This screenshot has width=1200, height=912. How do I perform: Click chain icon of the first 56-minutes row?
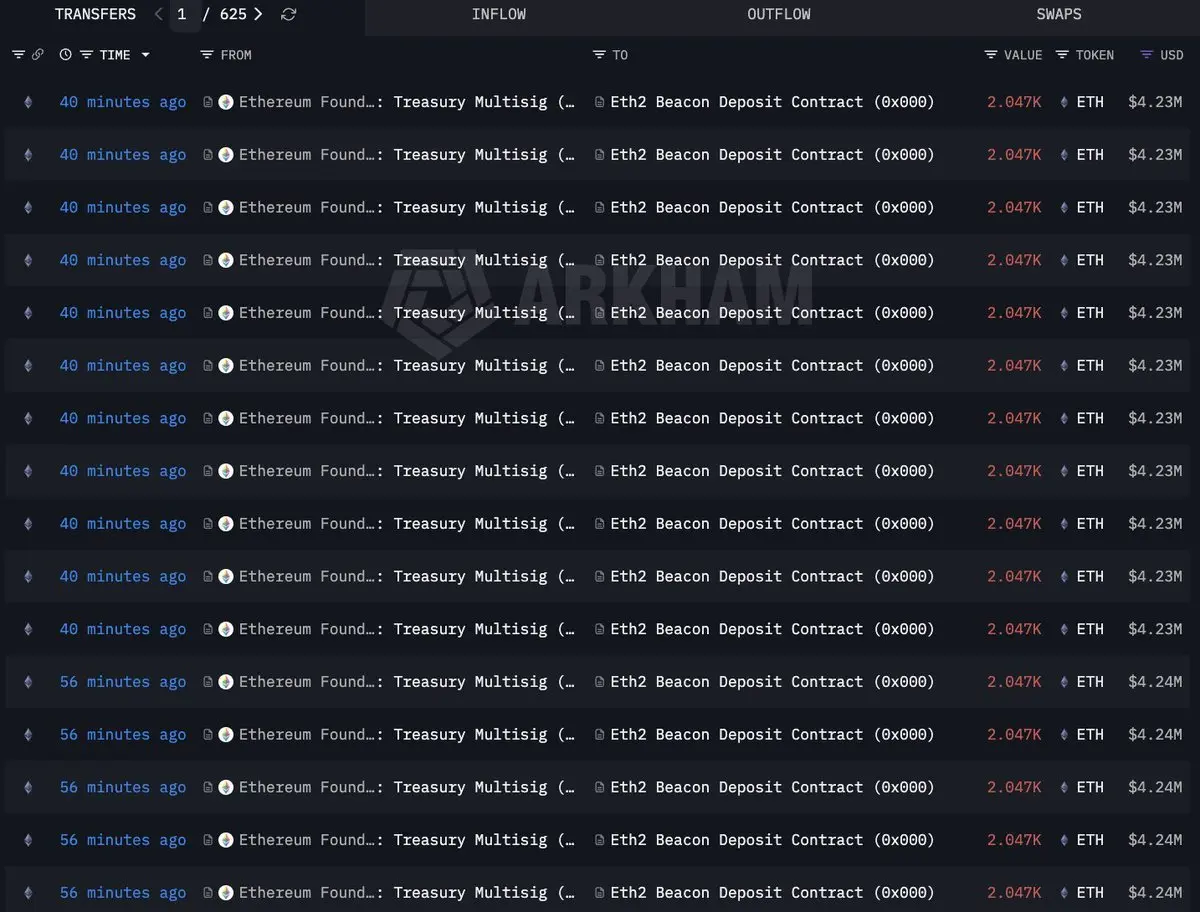tap(28, 682)
